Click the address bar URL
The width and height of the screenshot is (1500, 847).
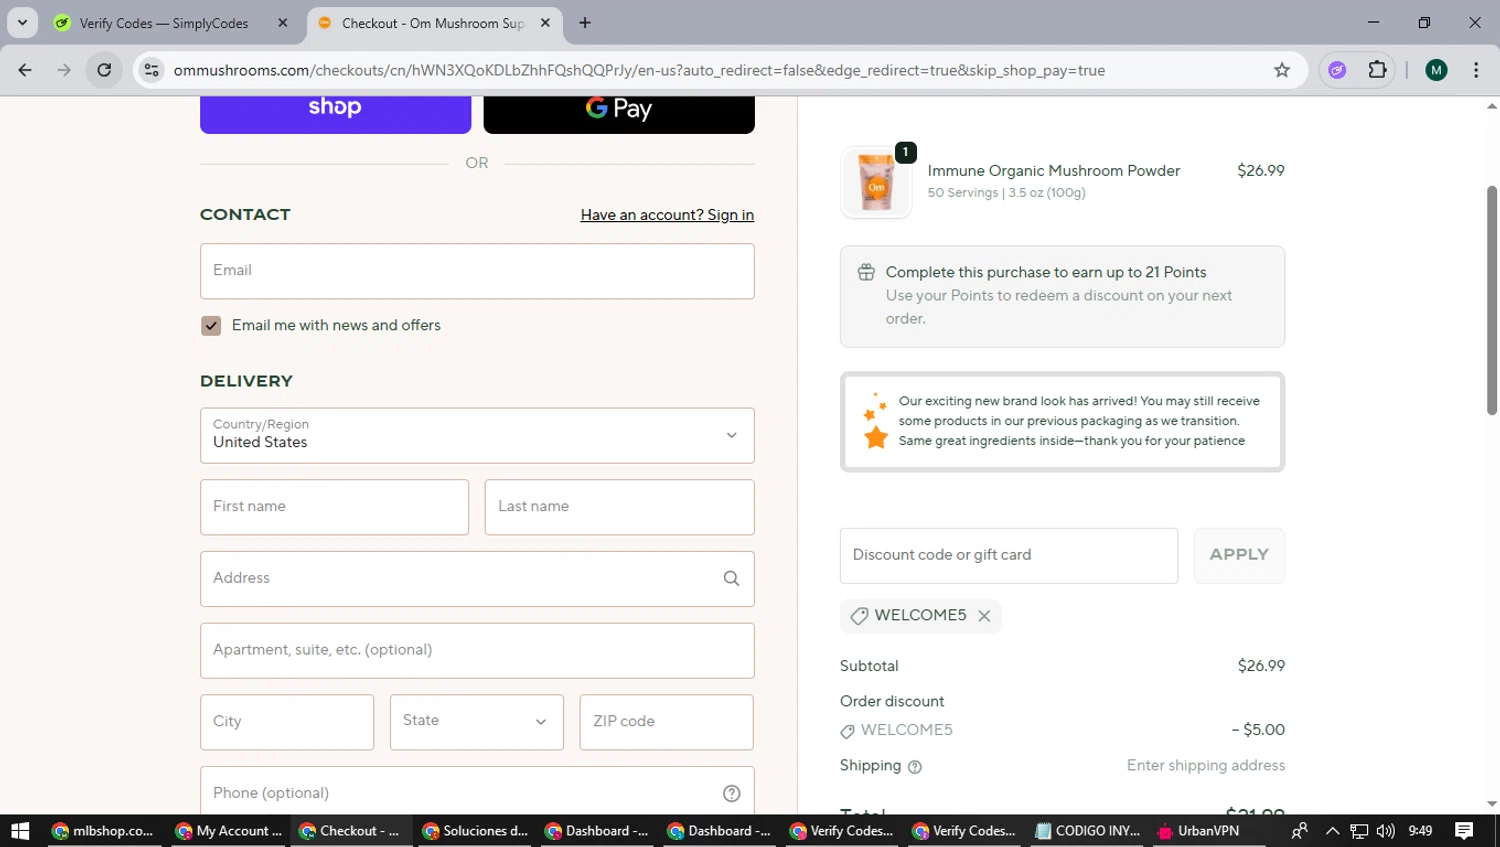pyautogui.click(x=639, y=70)
